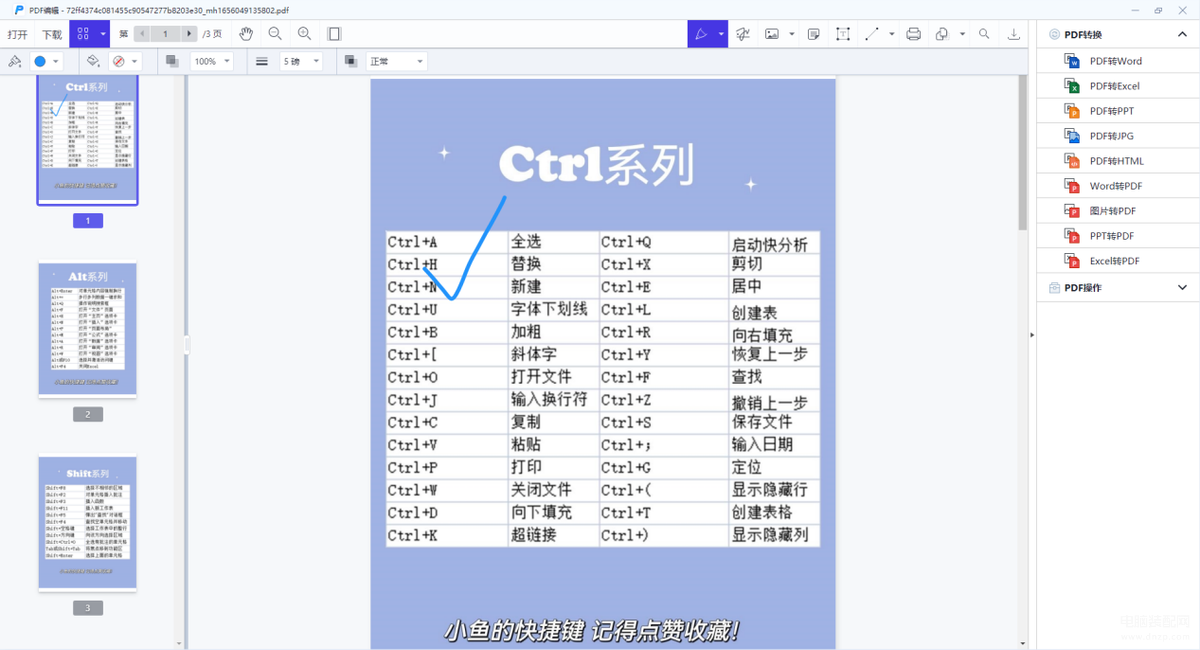Open the thumbnail view mode dropdown arrow
Viewport: 1200px width, 650px height.
103,34
